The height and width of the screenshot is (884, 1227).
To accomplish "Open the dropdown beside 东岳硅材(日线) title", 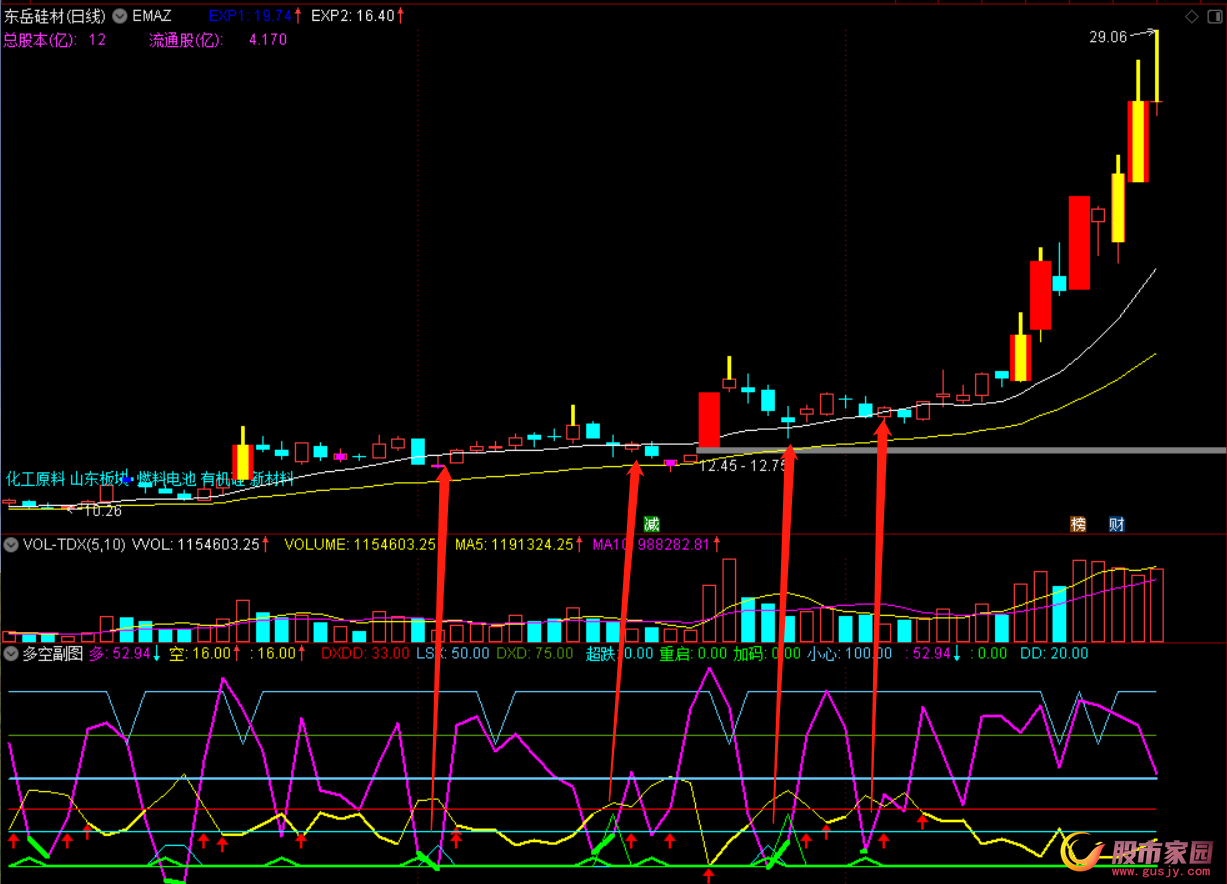I will pyautogui.click(x=120, y=16).
